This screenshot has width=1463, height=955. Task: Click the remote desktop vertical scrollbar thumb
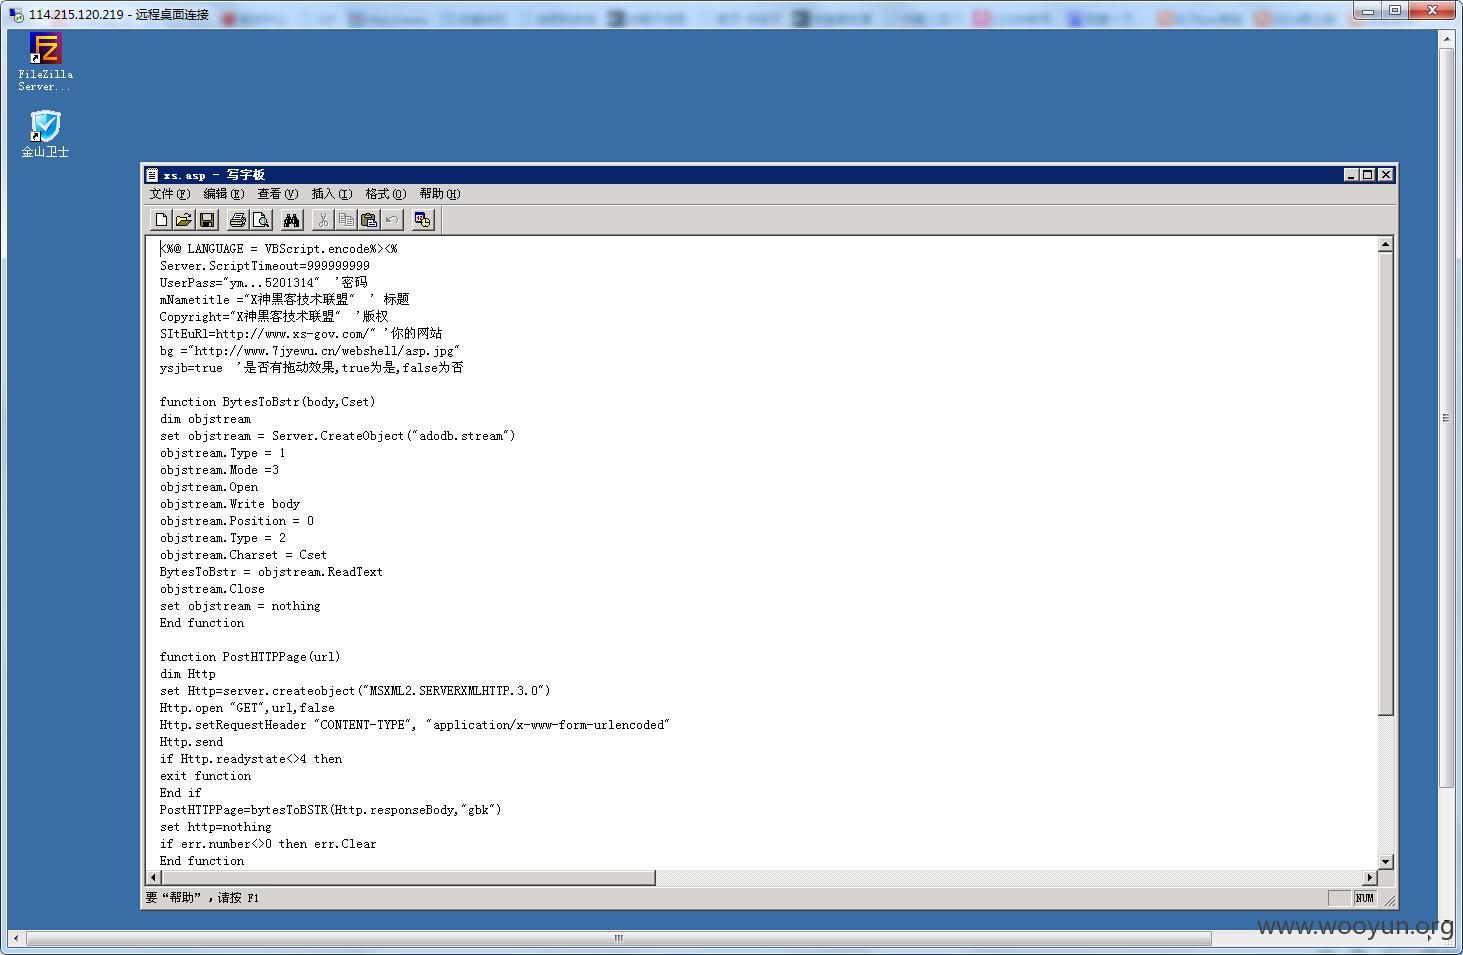[1446, 418]
